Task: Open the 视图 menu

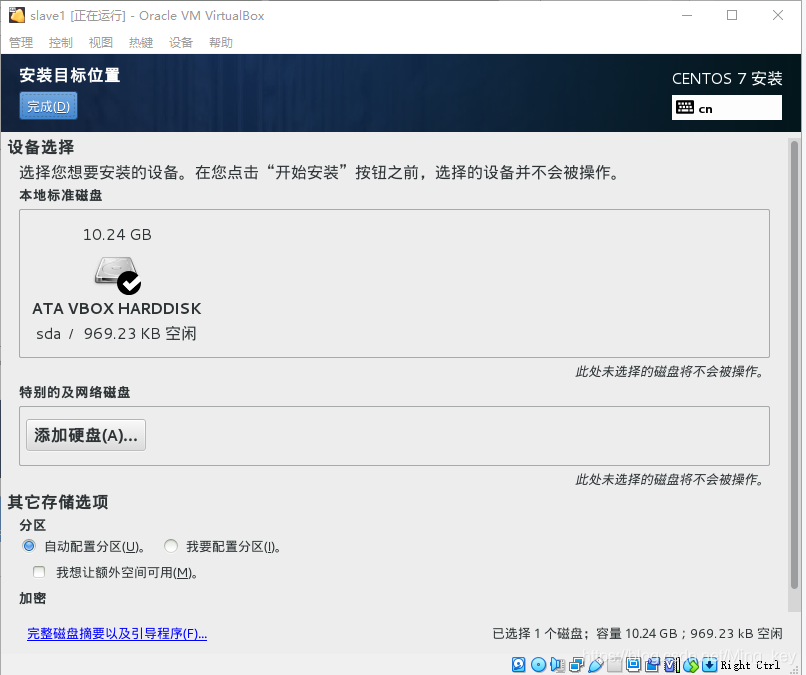Action: pos(101,43)
